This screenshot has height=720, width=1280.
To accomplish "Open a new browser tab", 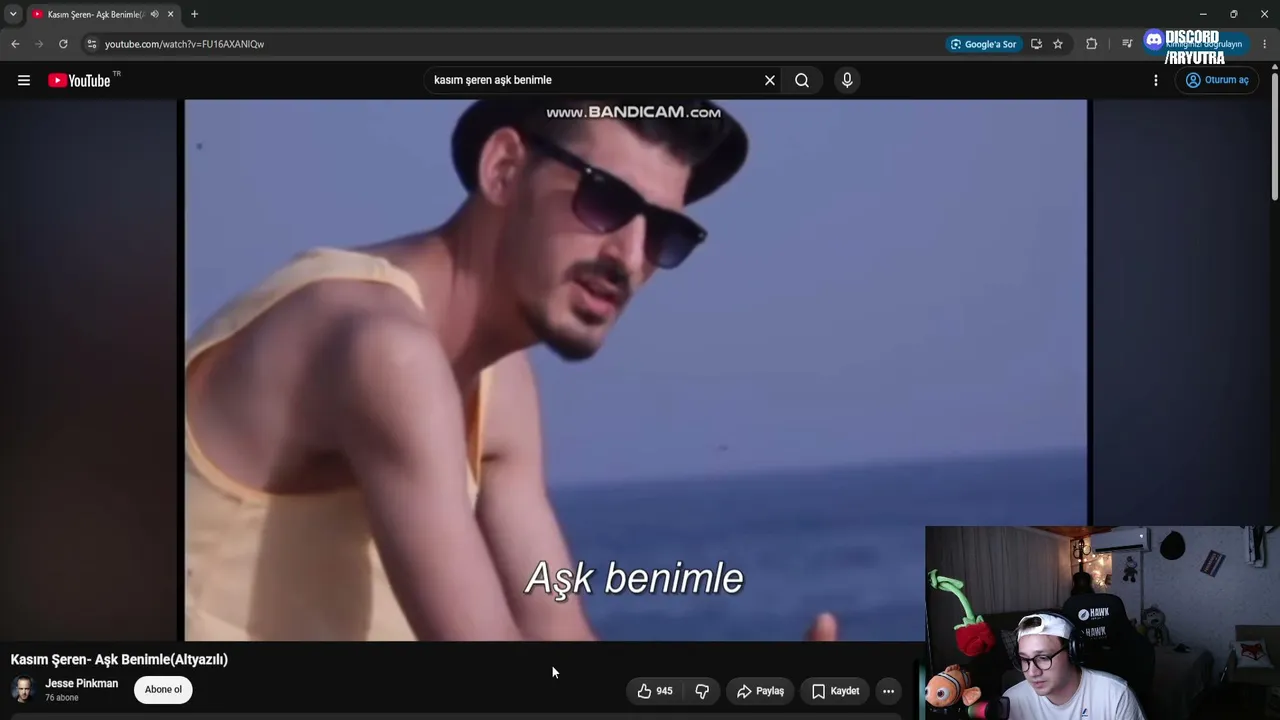I will click(x=194, y=14).
